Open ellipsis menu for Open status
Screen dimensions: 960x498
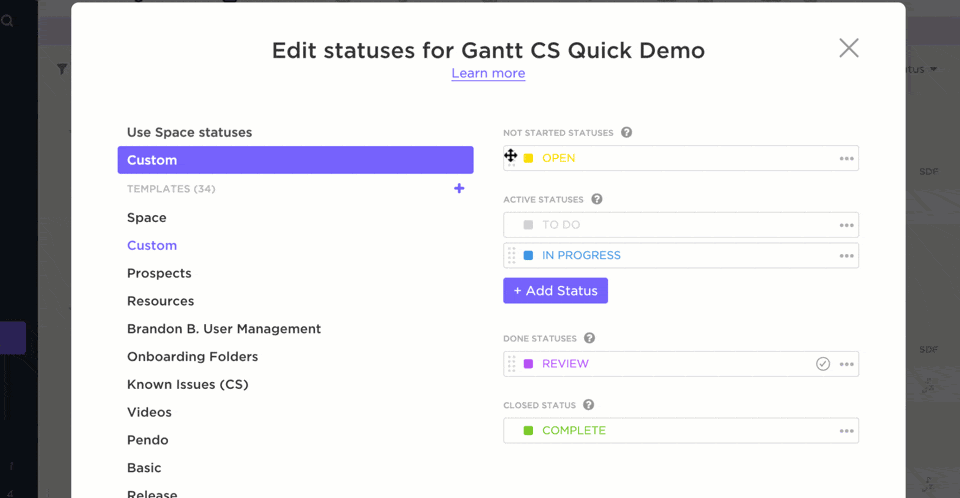point(847,158)
